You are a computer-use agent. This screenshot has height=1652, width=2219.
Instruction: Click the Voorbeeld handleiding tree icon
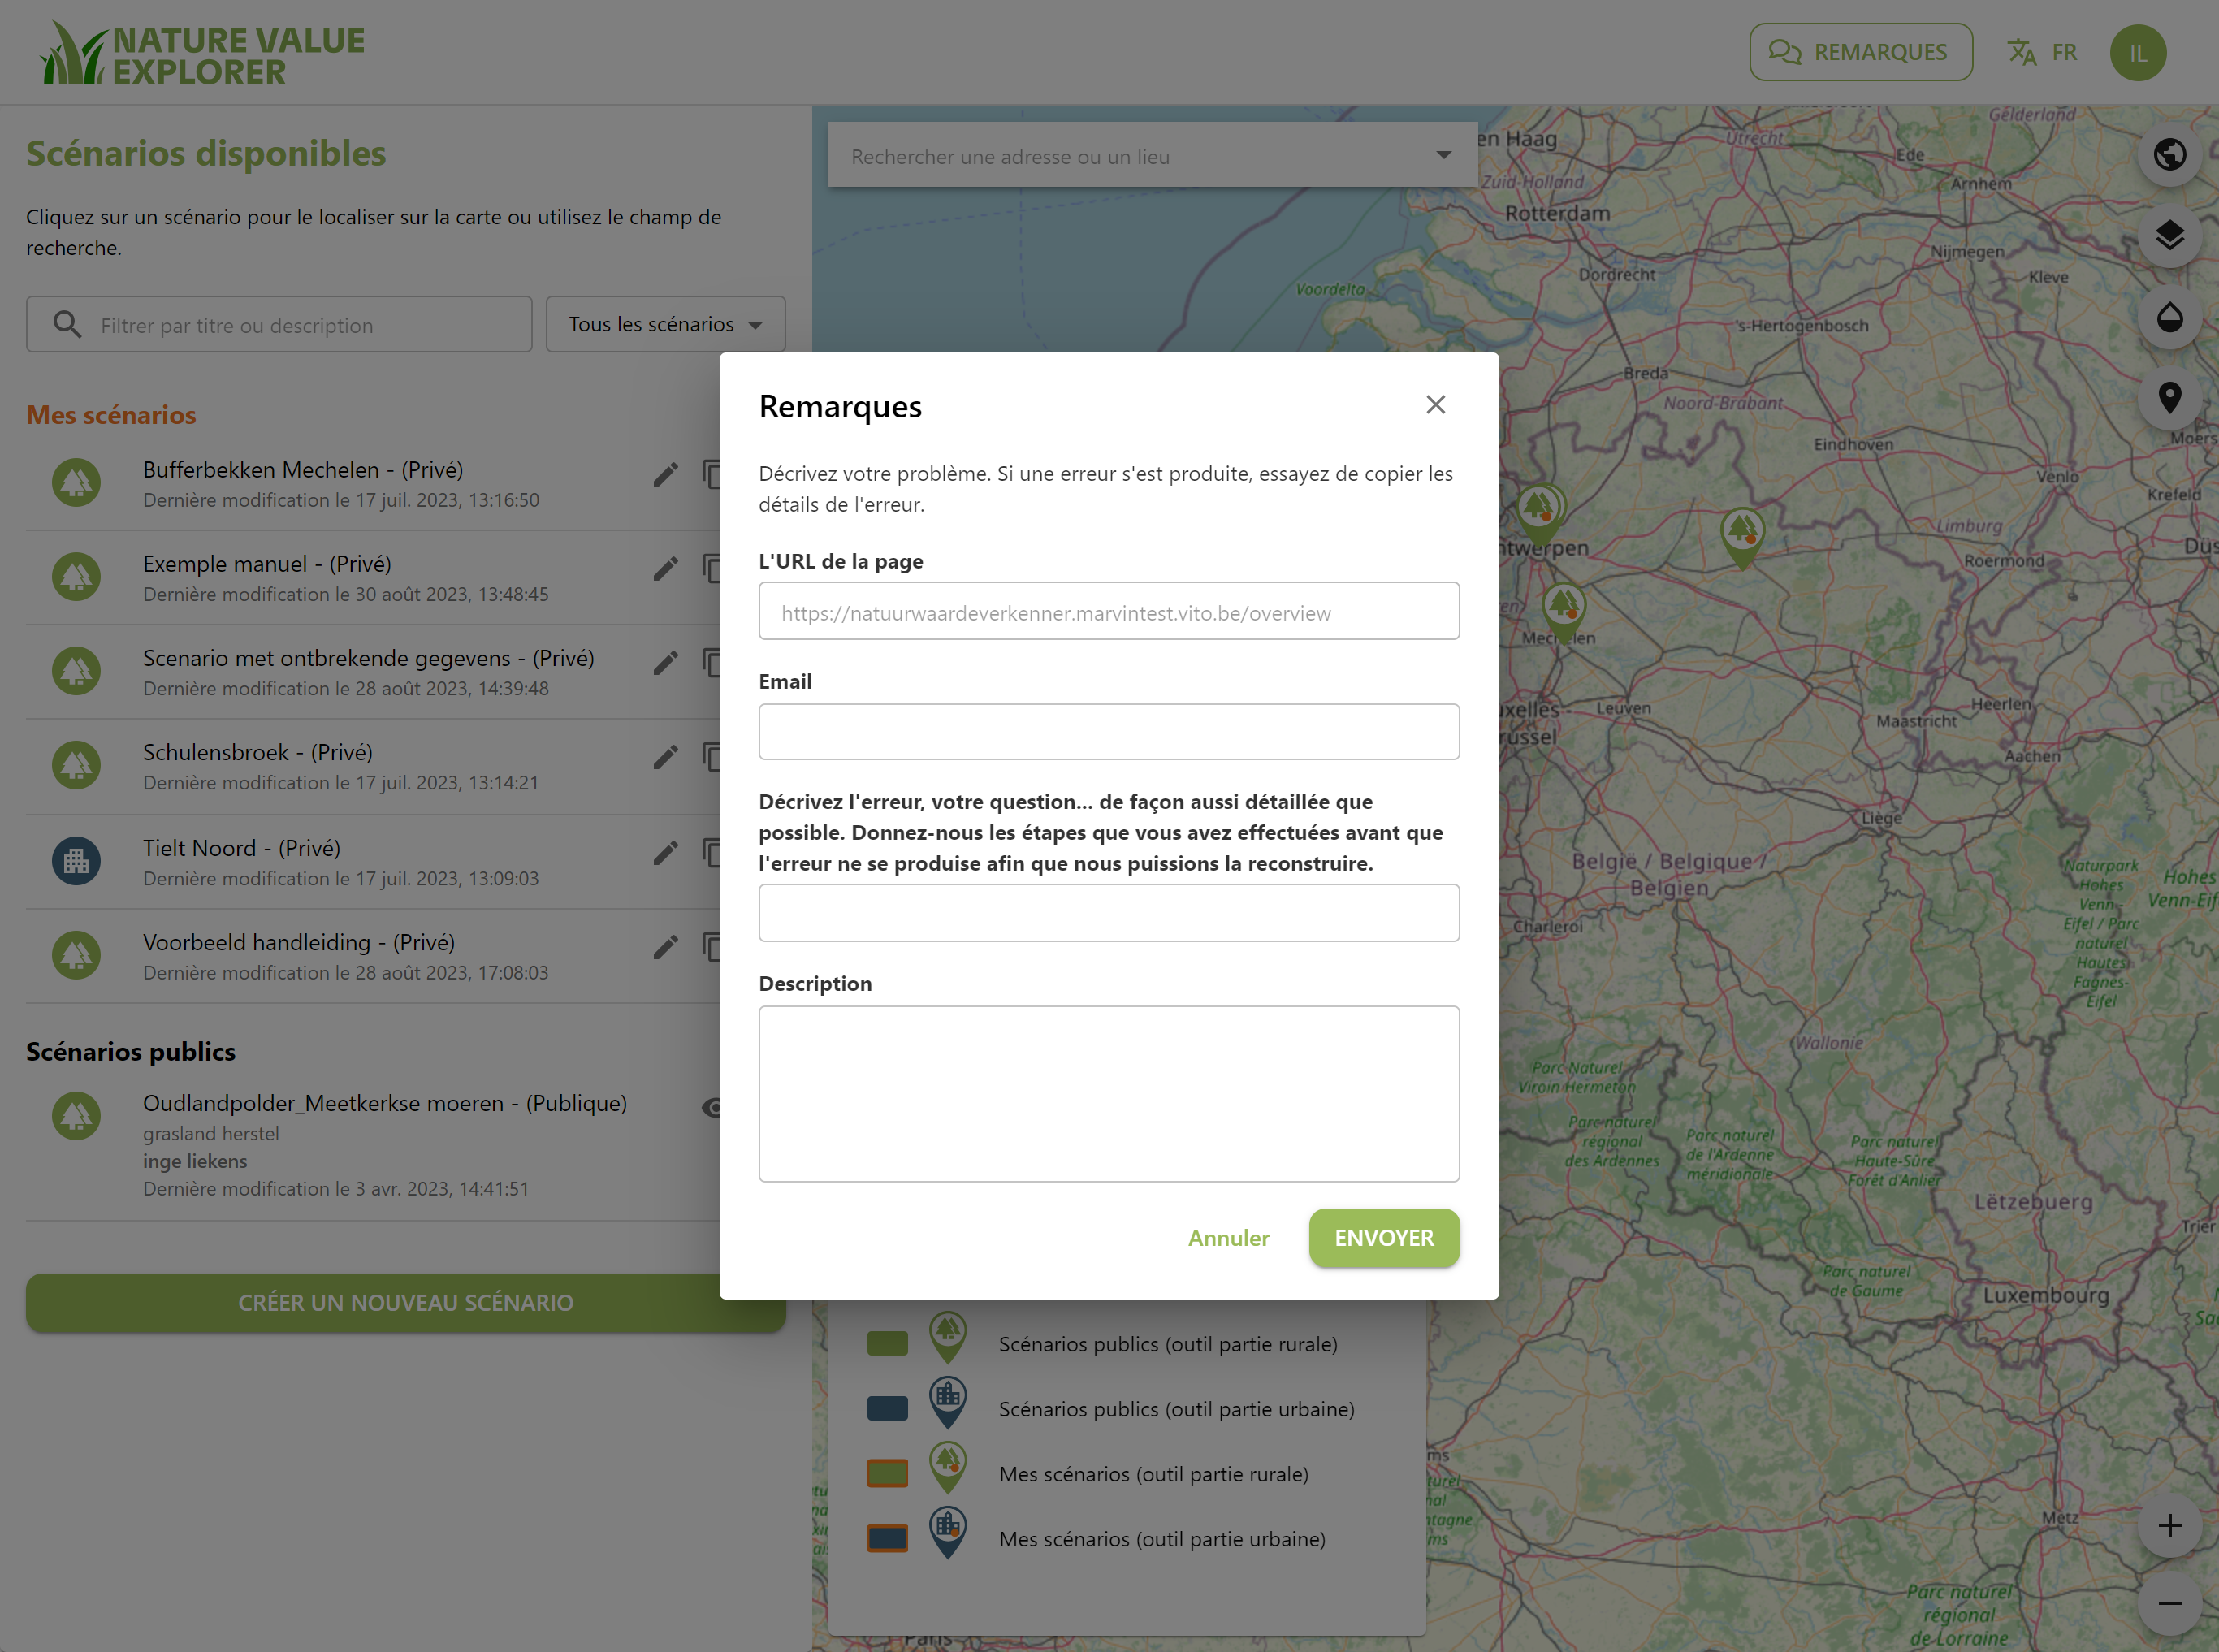(76, 955)
